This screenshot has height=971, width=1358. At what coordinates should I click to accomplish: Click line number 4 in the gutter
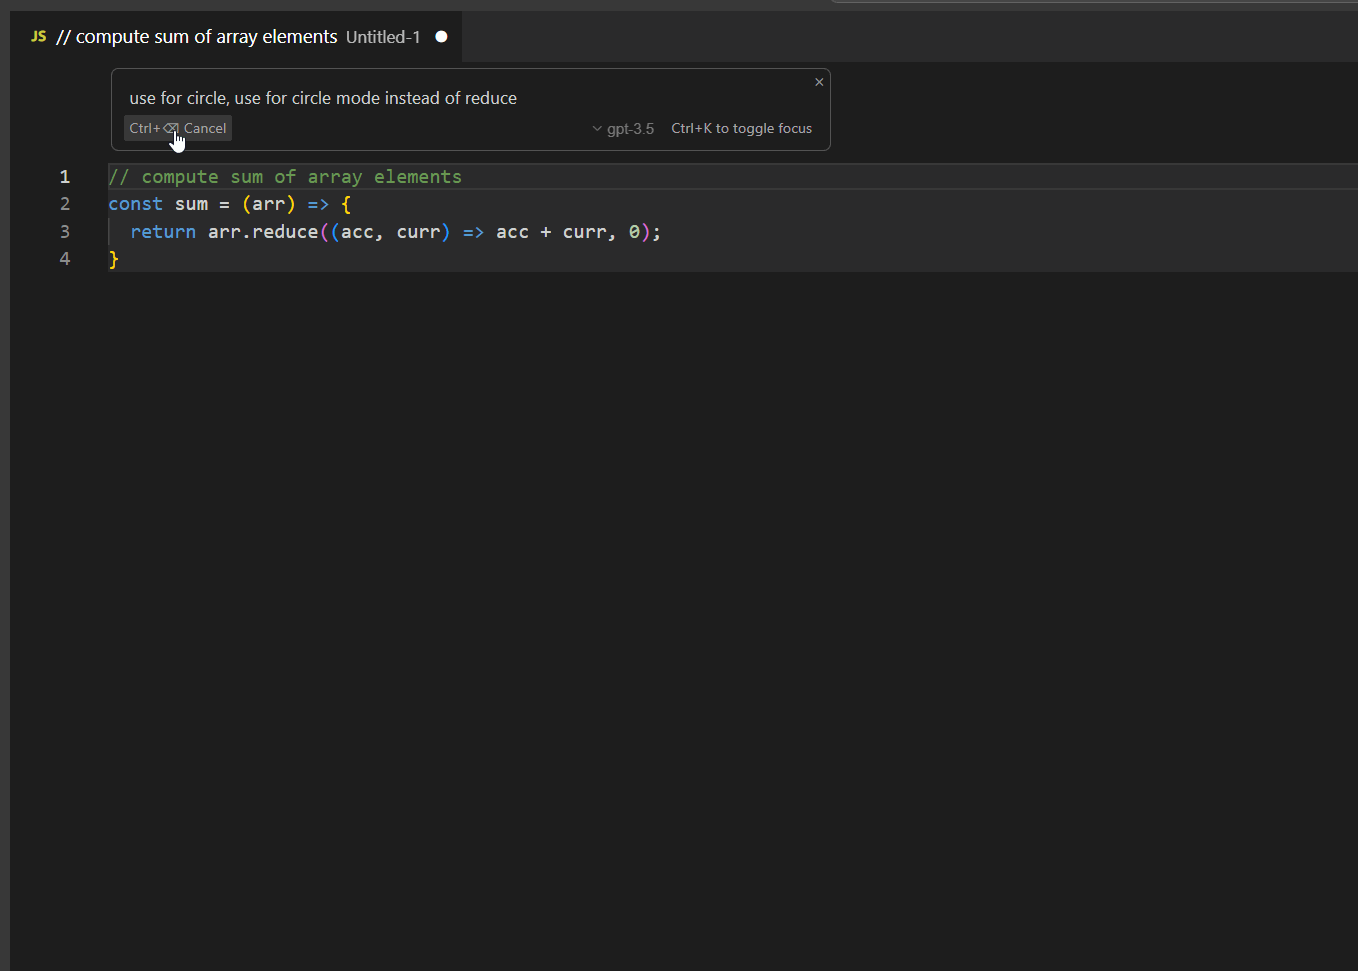64,258
